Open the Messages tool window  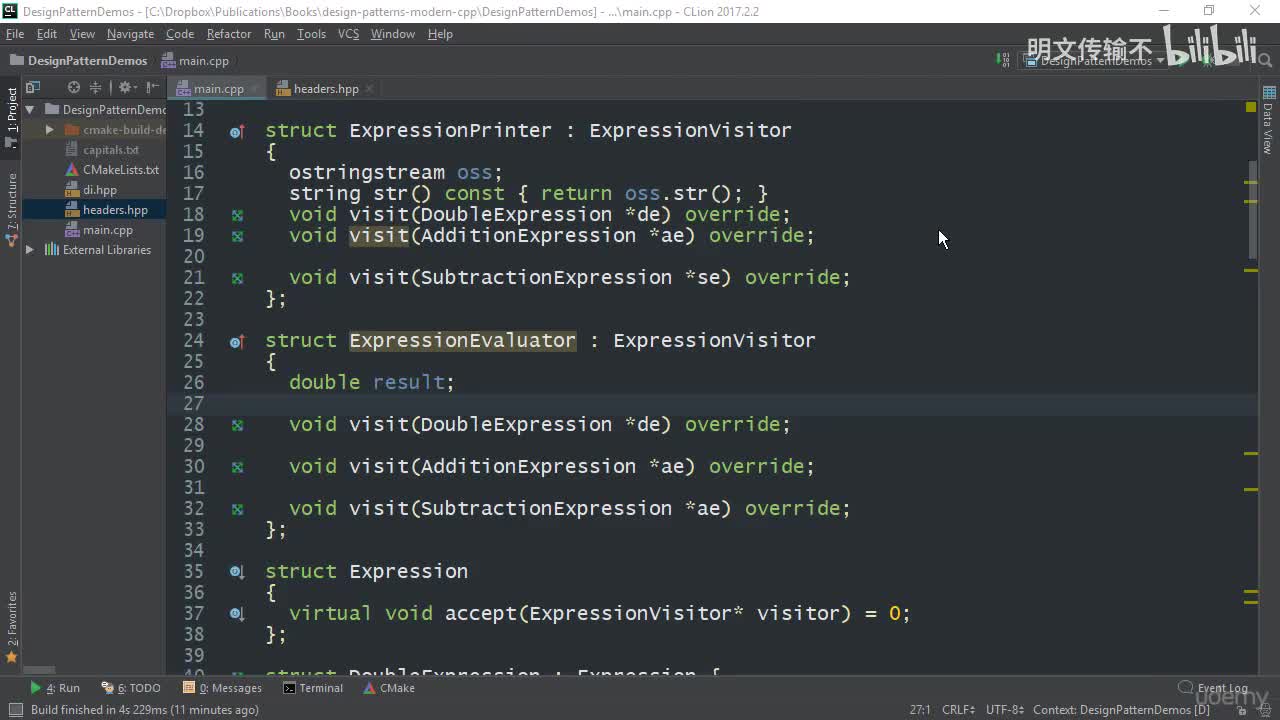[222, 688]
